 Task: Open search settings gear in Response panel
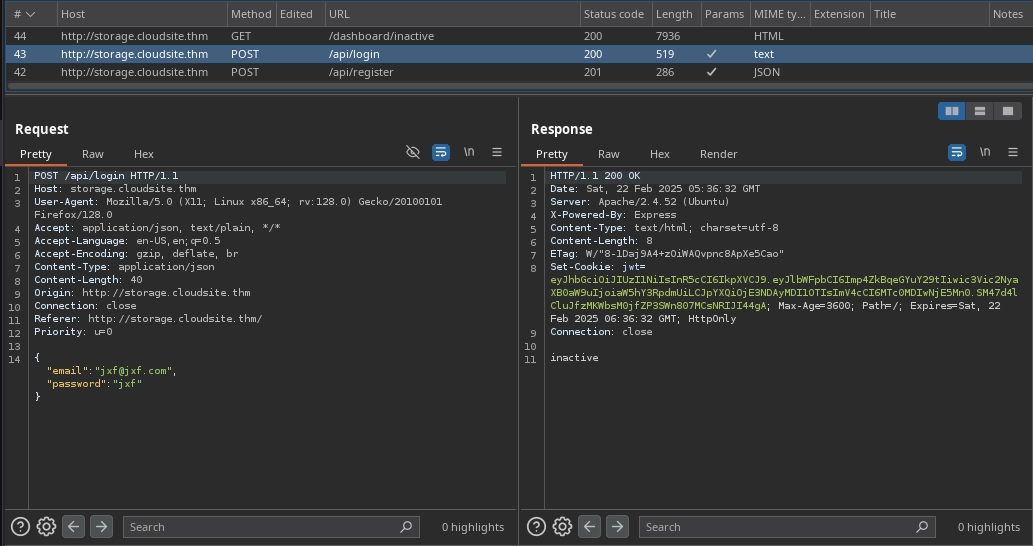[x=562, y=526]
